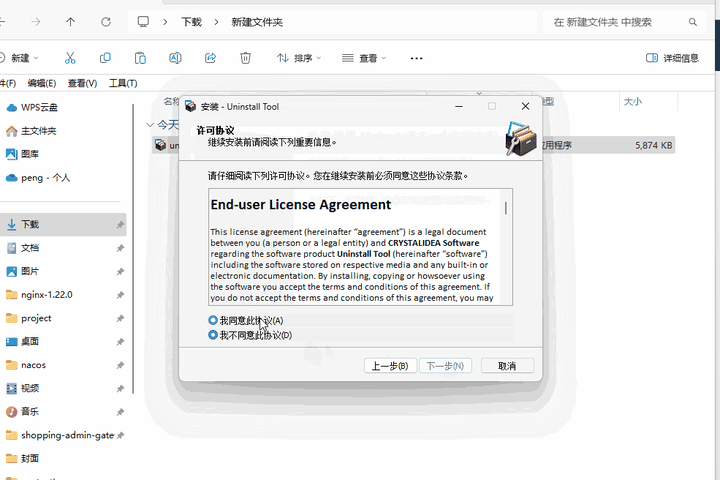Click the Rename icon in Explorer toolbar
The width and height of the screenshot is (720, 480).
[x=175, y=58]
